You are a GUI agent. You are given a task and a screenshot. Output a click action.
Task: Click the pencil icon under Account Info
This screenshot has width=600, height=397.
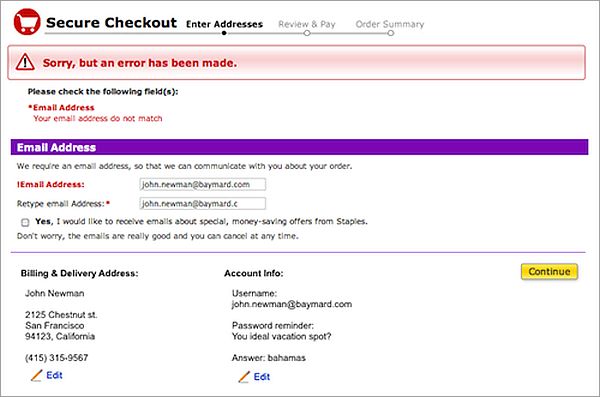tap(244, 377)
